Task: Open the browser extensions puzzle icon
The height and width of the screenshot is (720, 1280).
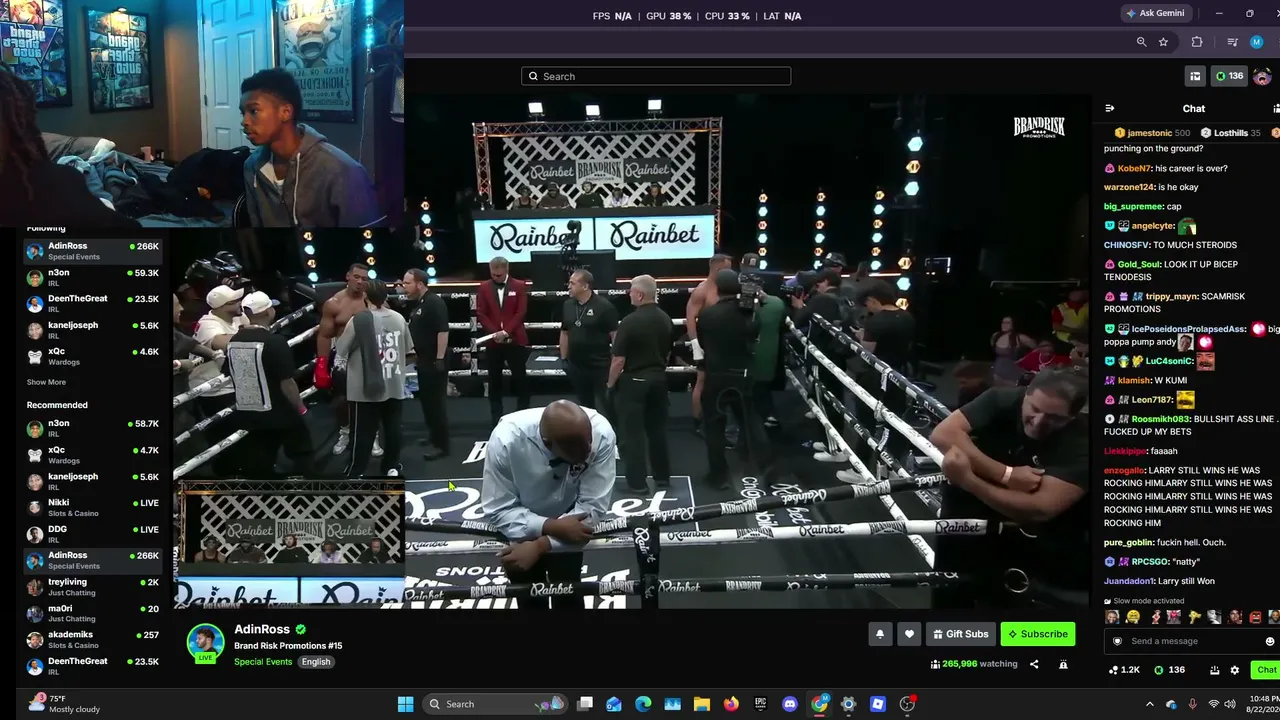Action: [1197, 42]
